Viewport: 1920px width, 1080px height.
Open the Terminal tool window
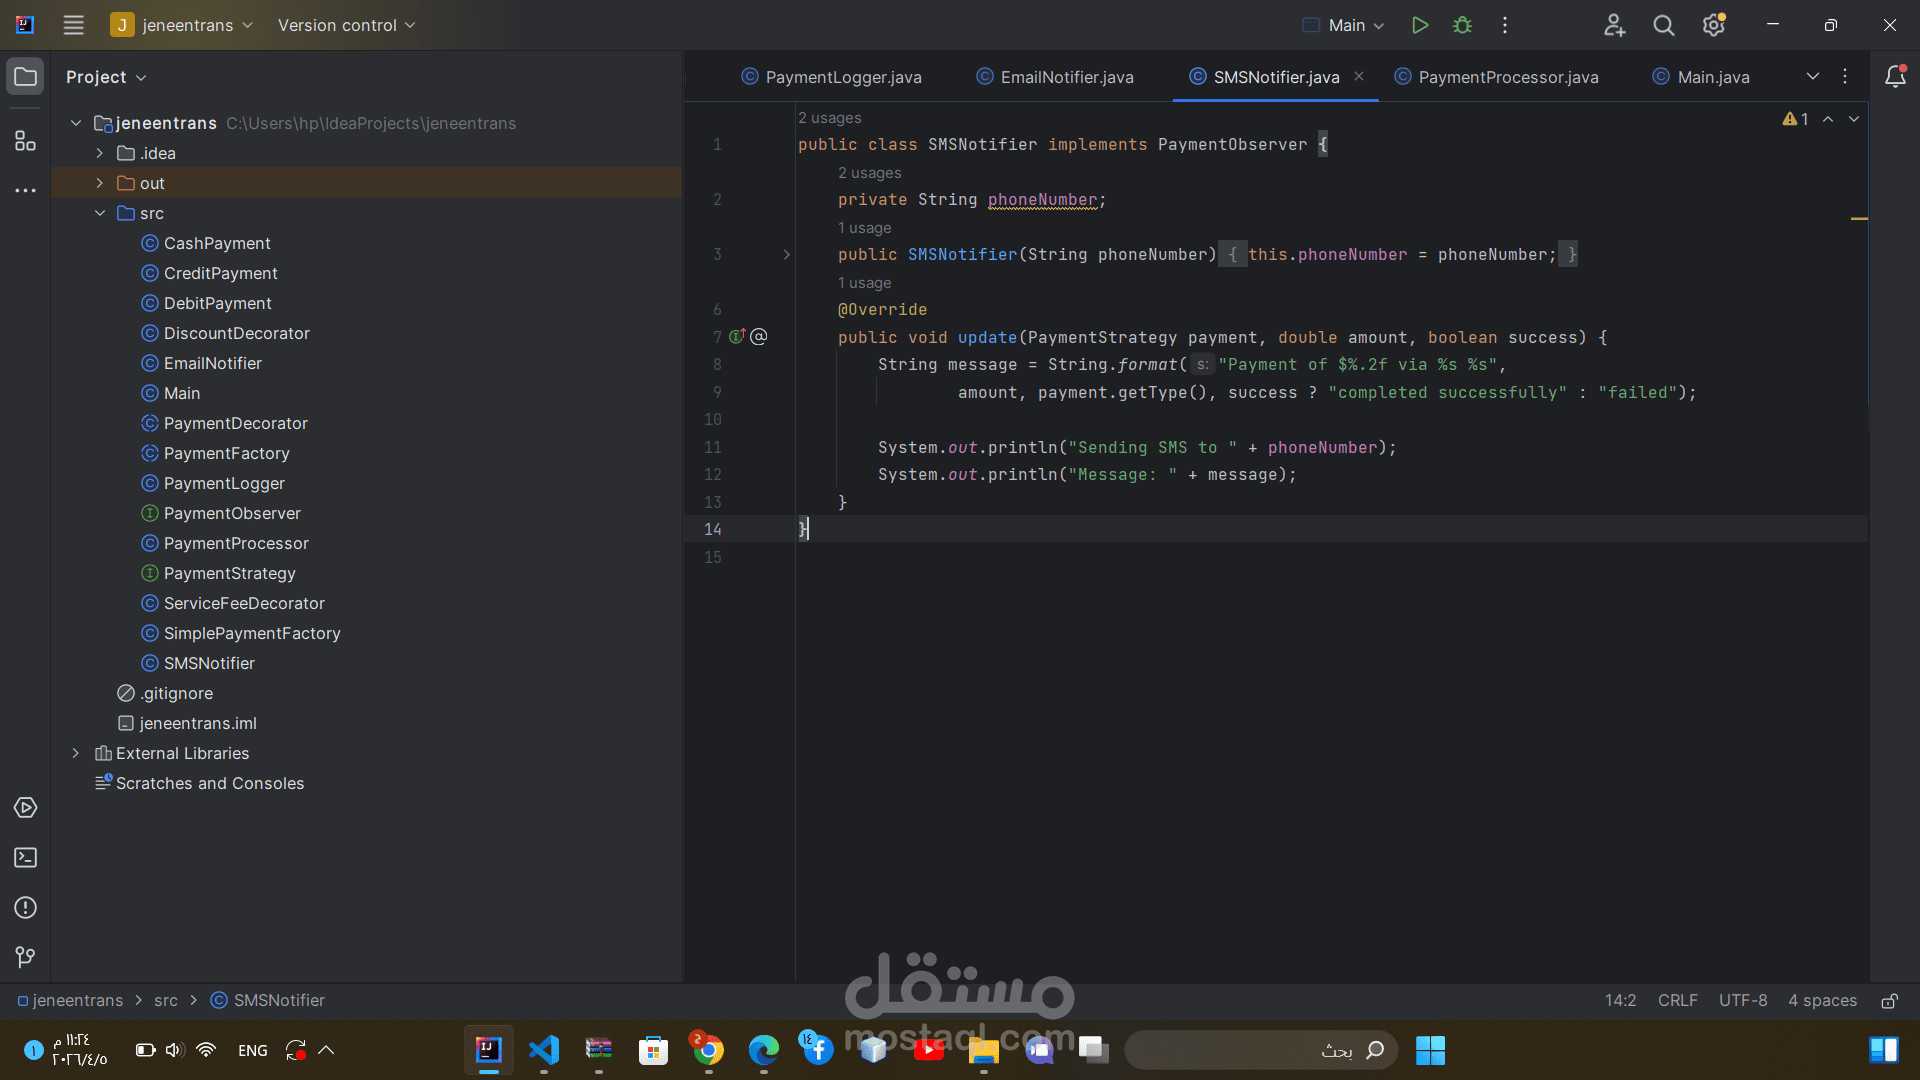pyautogui.click(x=25, y=858)
